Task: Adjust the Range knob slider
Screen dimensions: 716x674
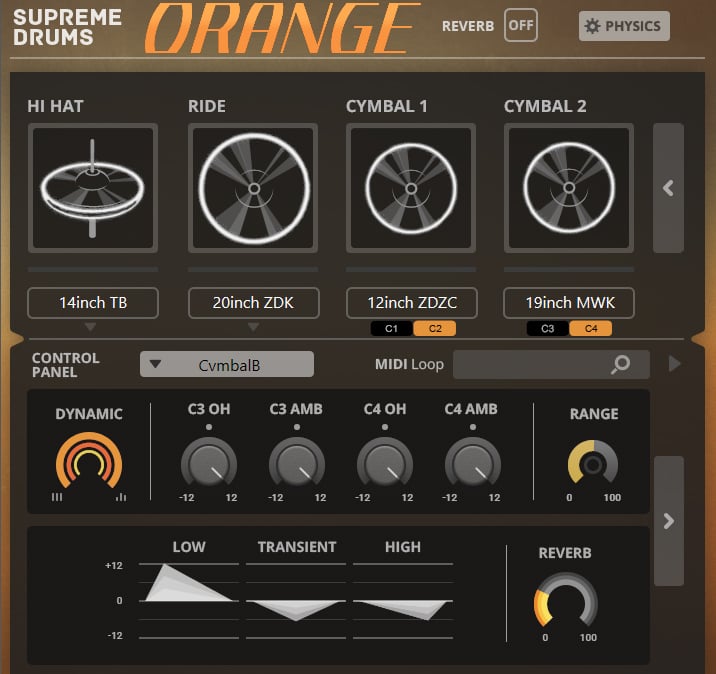Action: pyautogui.click(x=593, y=463)
